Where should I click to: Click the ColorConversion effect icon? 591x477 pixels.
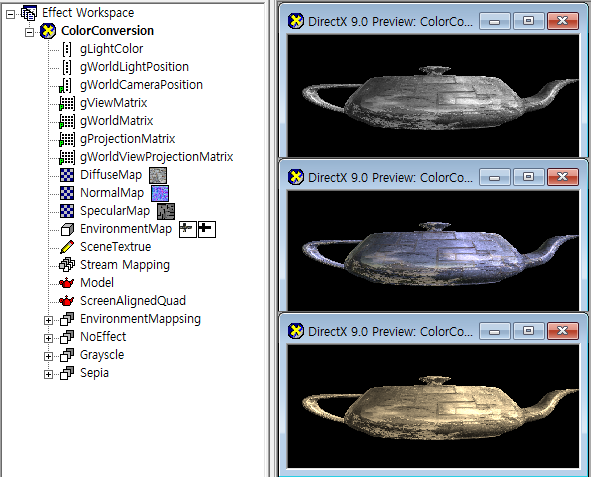48,31
